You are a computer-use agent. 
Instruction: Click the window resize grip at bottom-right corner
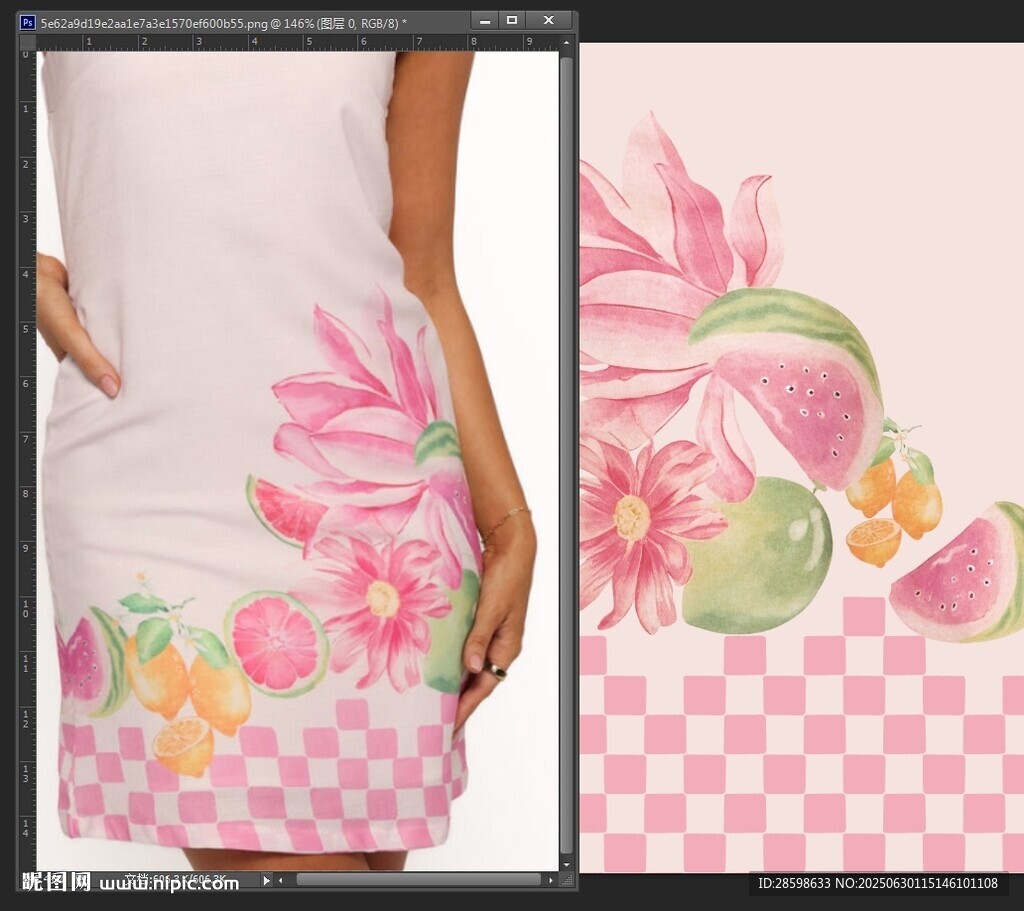click(568, 880)
